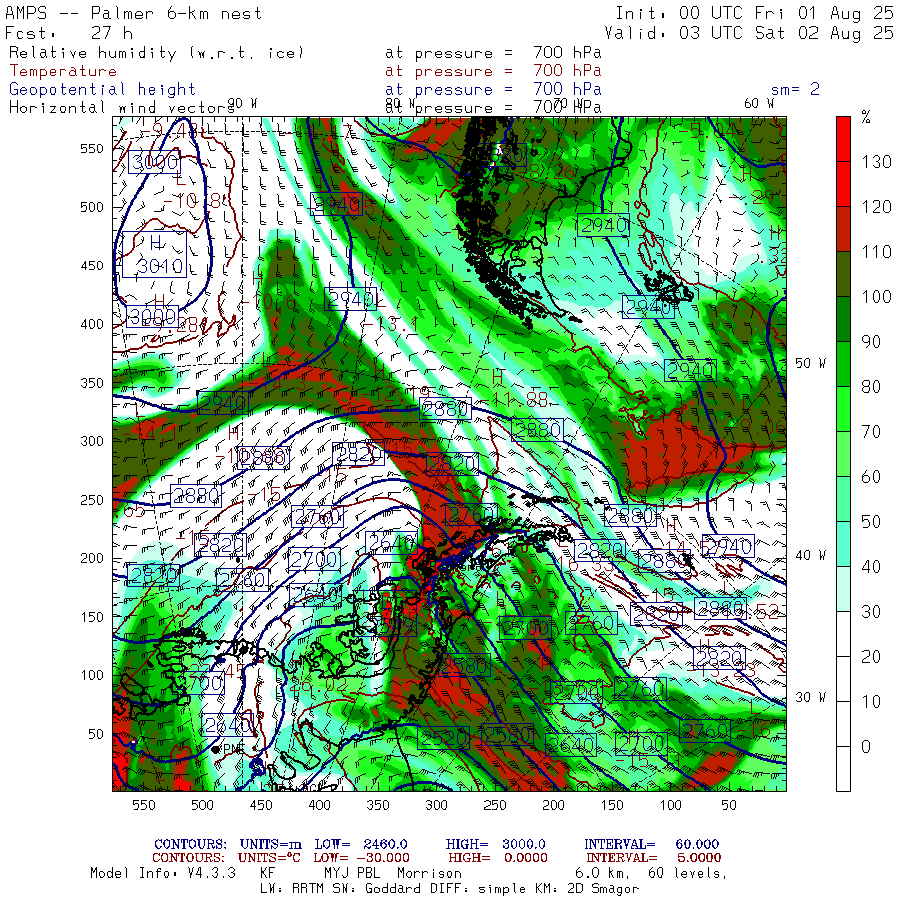Click the olive legend band between 100 and 110
900x900 pixels.
(x=843, y=274)
